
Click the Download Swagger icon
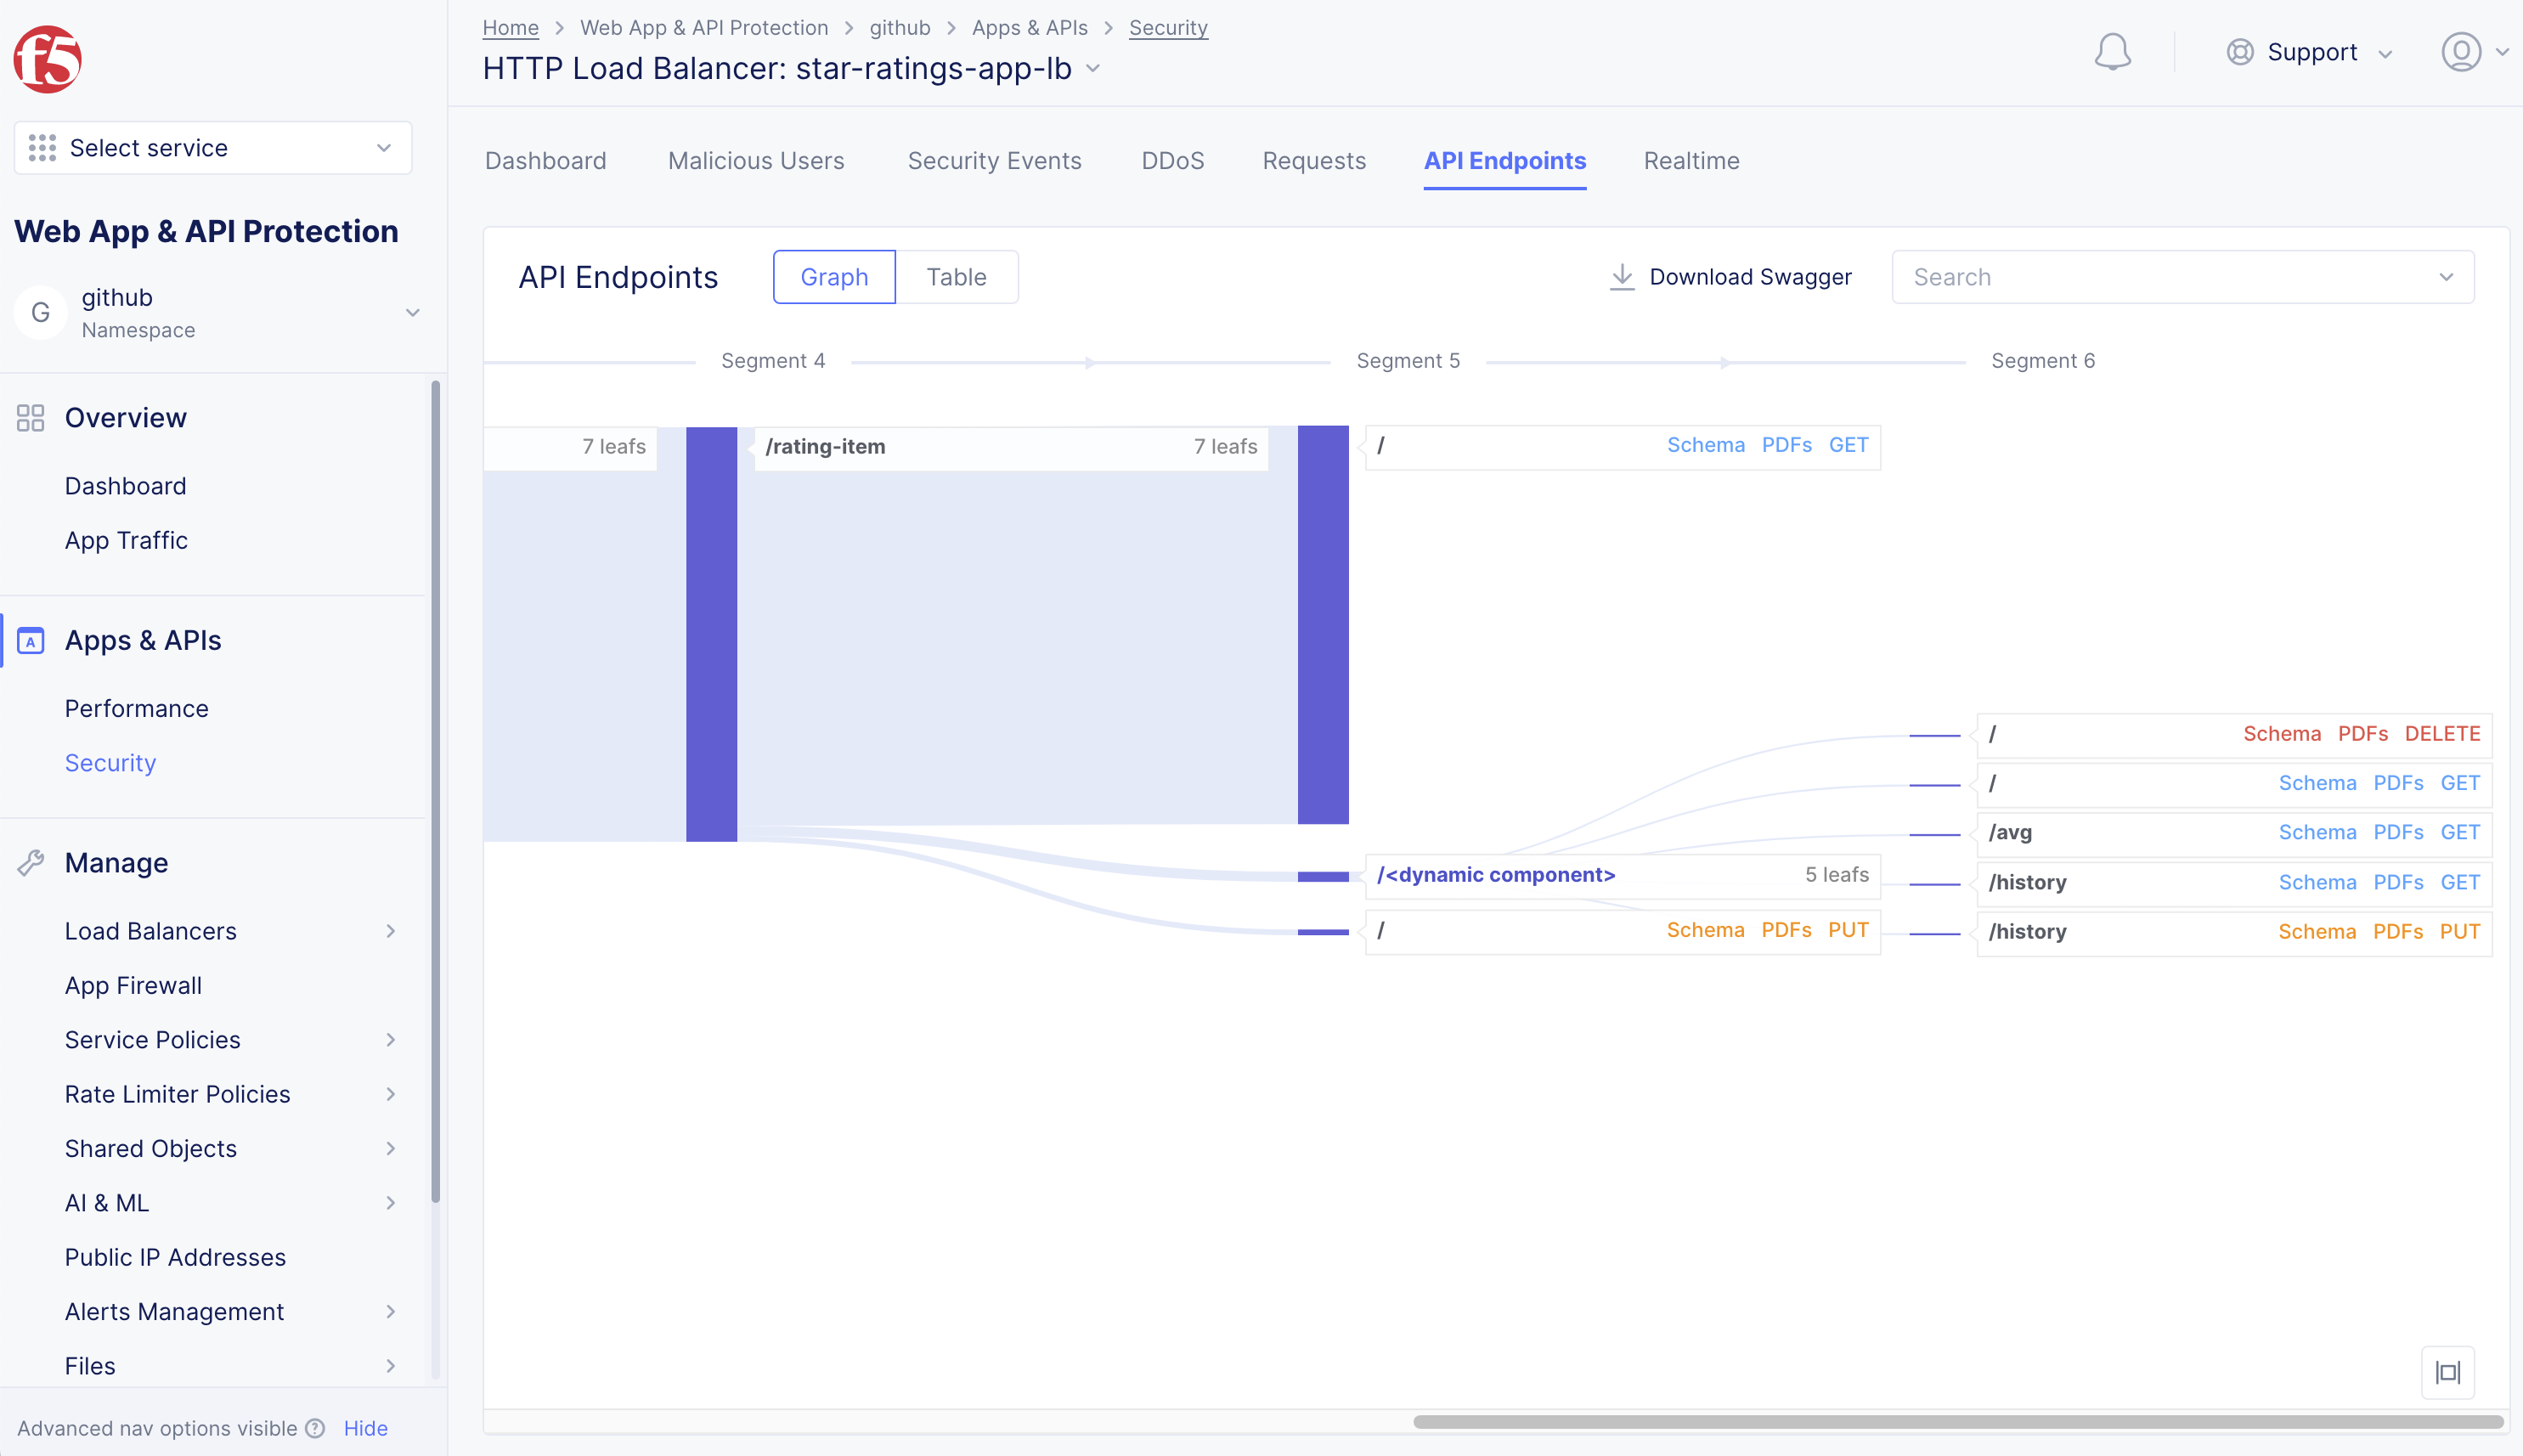pyautogui.click(x=1621, y=277)
